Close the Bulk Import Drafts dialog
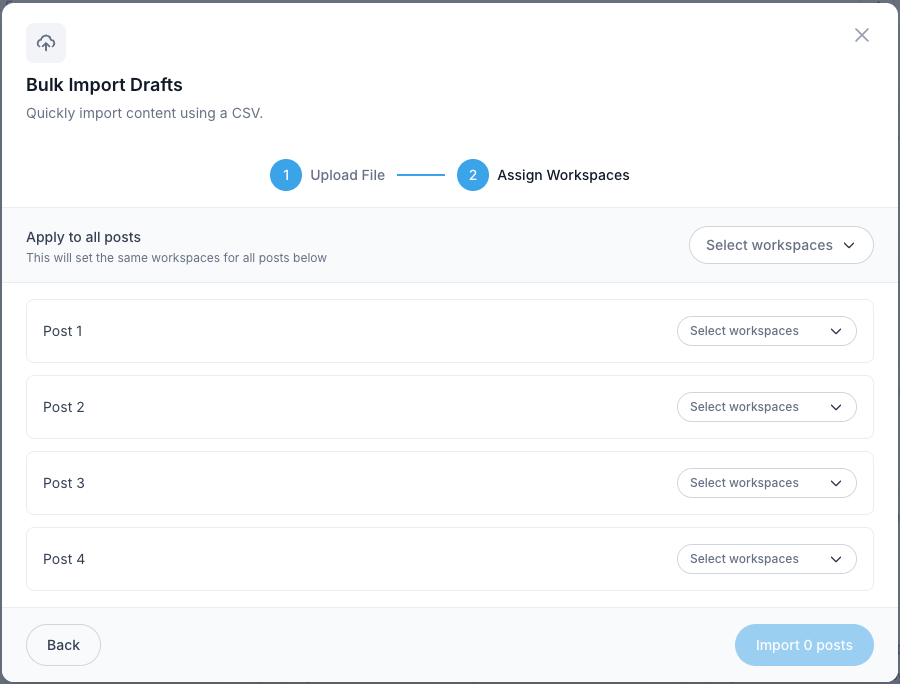Viewport: 900px width, 684px height. pos(862,36)
